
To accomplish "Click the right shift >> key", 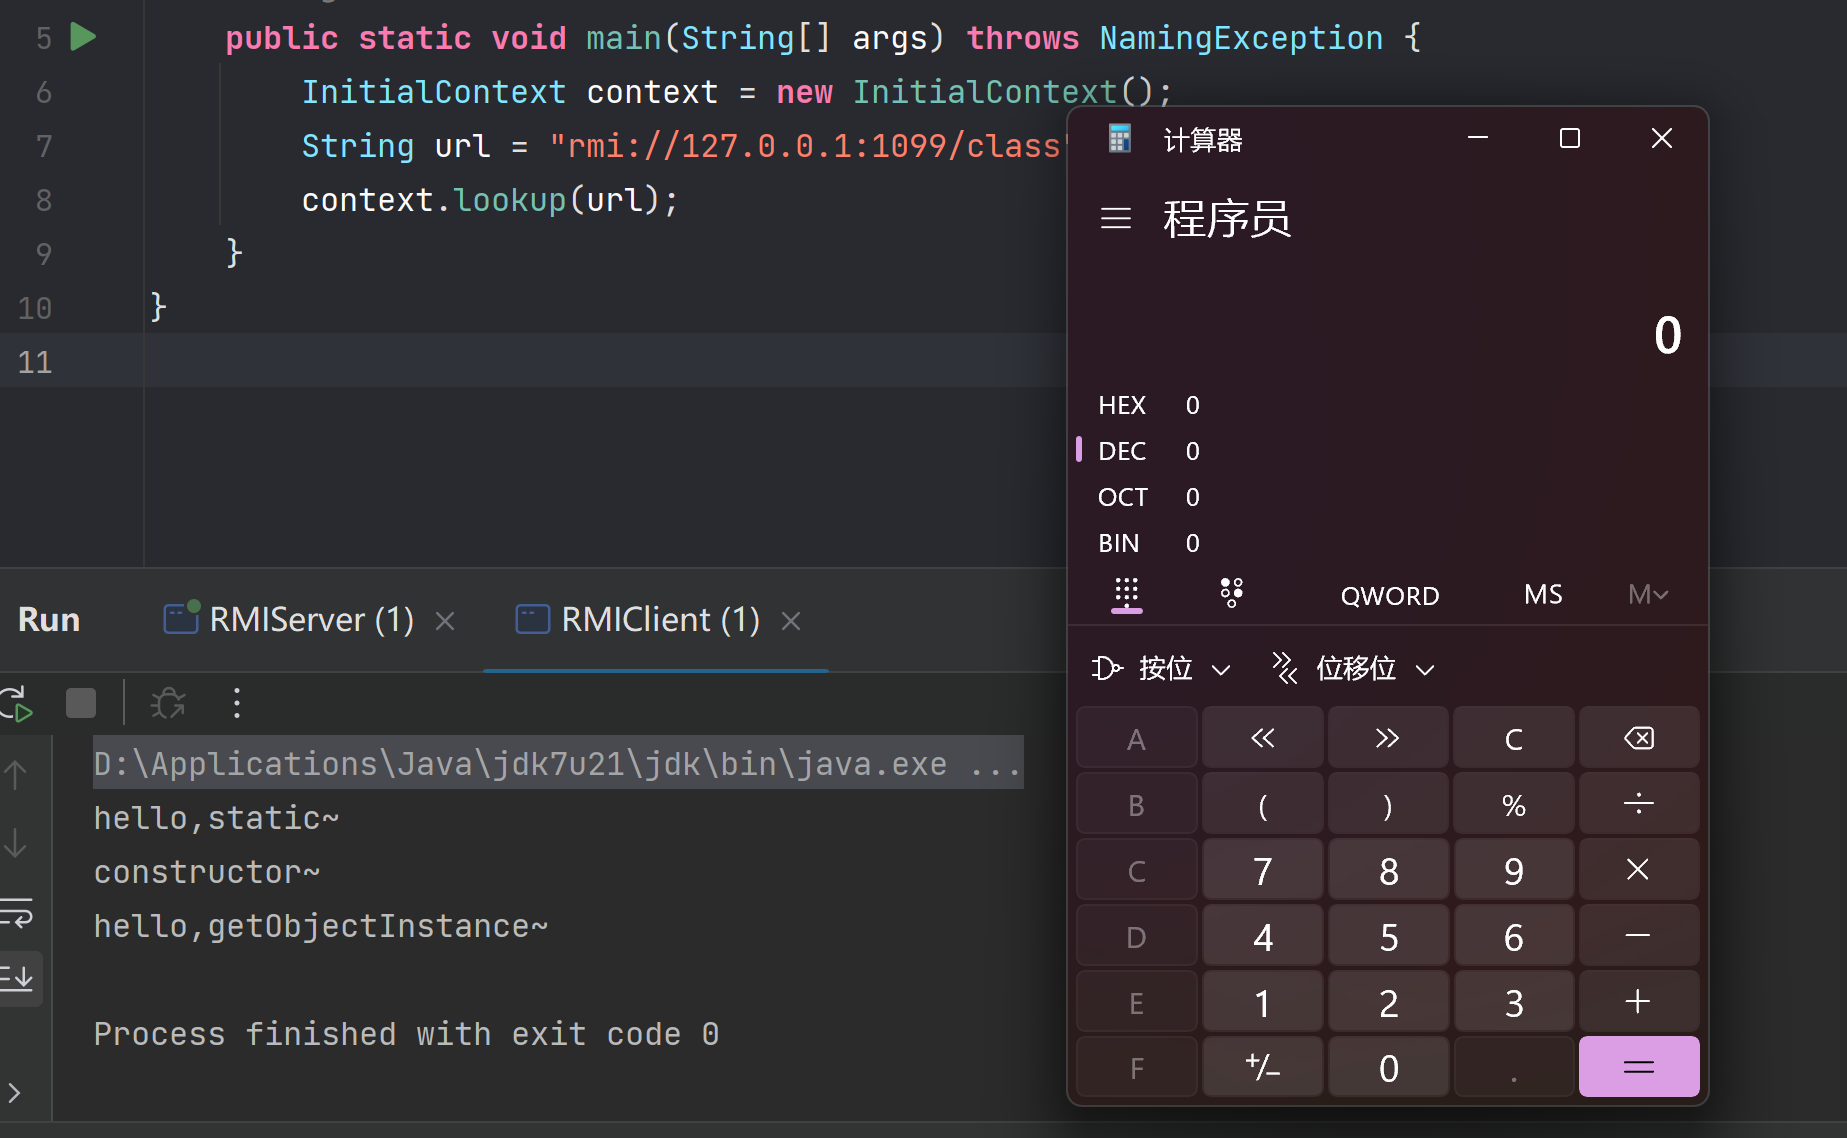I will point(1388,738).
